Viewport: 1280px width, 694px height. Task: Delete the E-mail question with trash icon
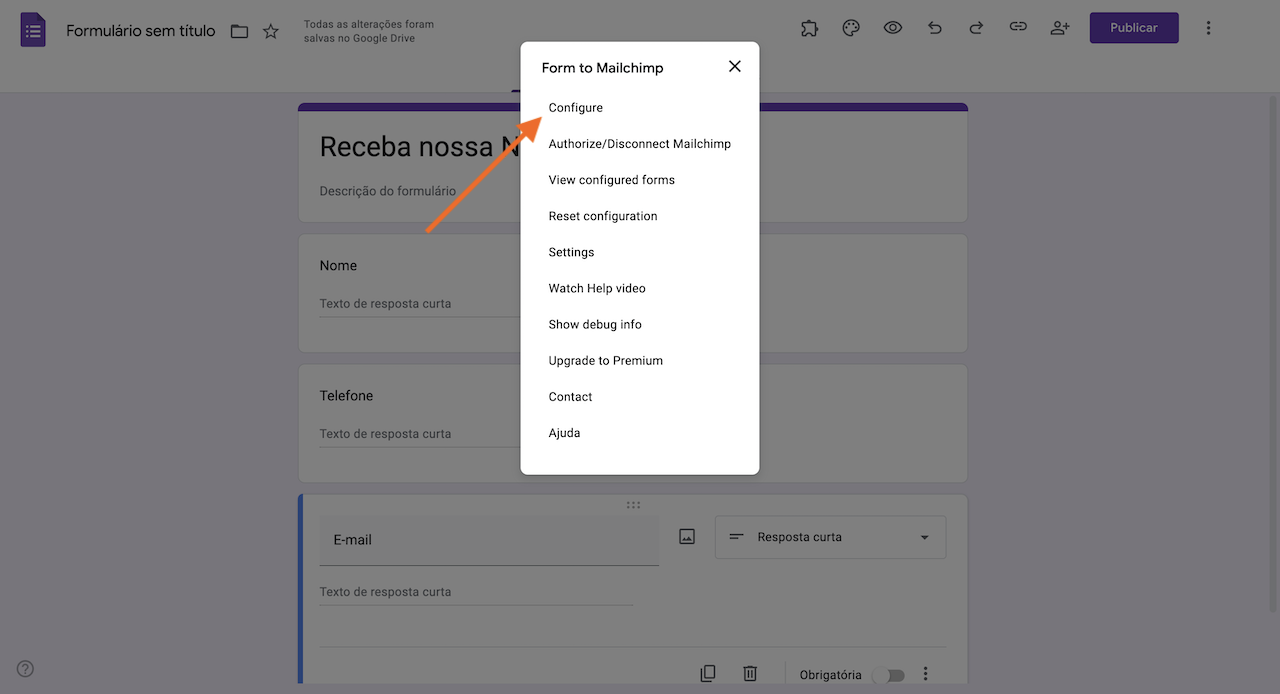(750, 674)
